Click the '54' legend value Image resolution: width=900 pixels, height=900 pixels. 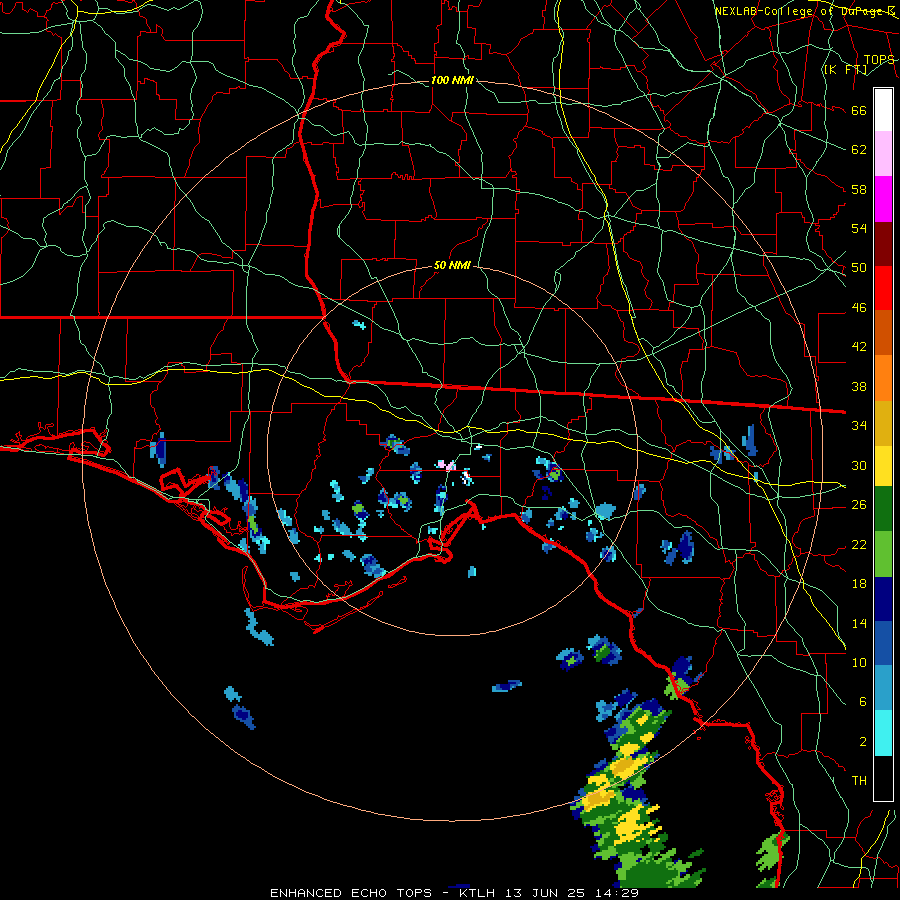point(859,228)
